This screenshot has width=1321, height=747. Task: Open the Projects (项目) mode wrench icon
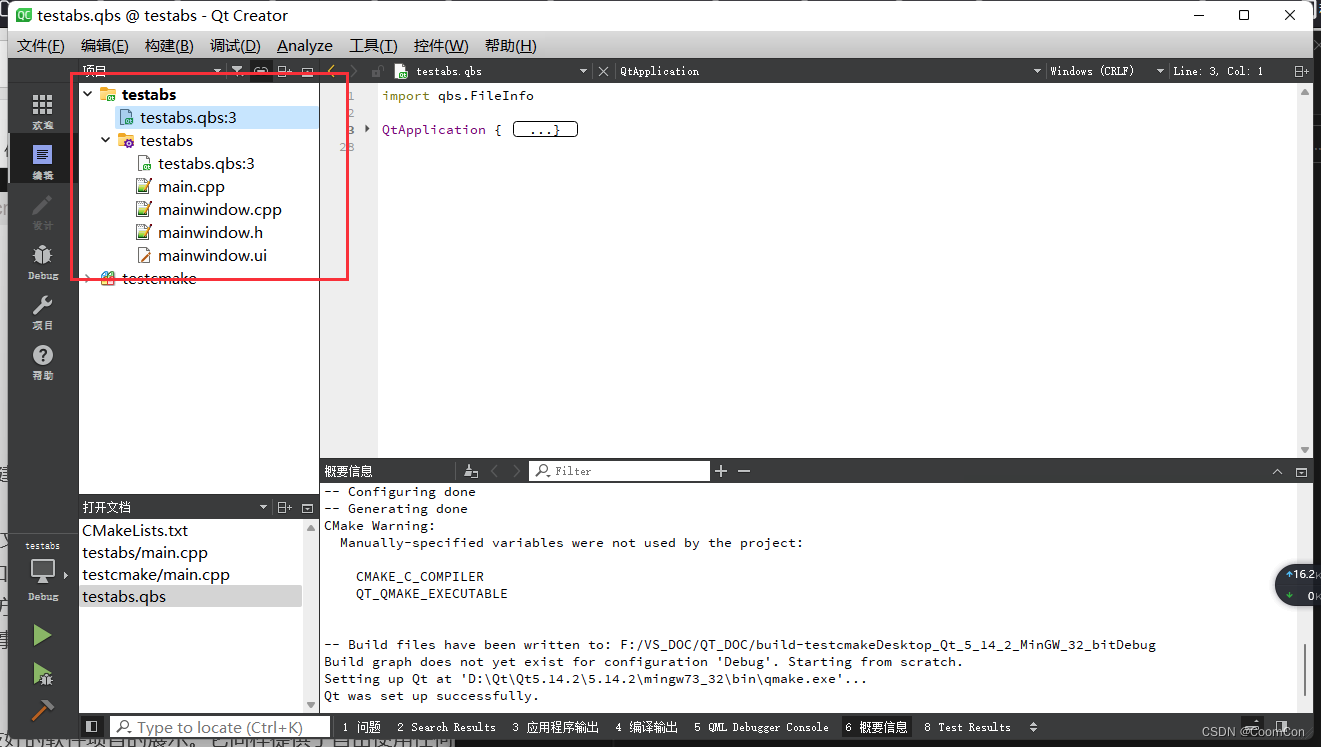pos(42,312)
